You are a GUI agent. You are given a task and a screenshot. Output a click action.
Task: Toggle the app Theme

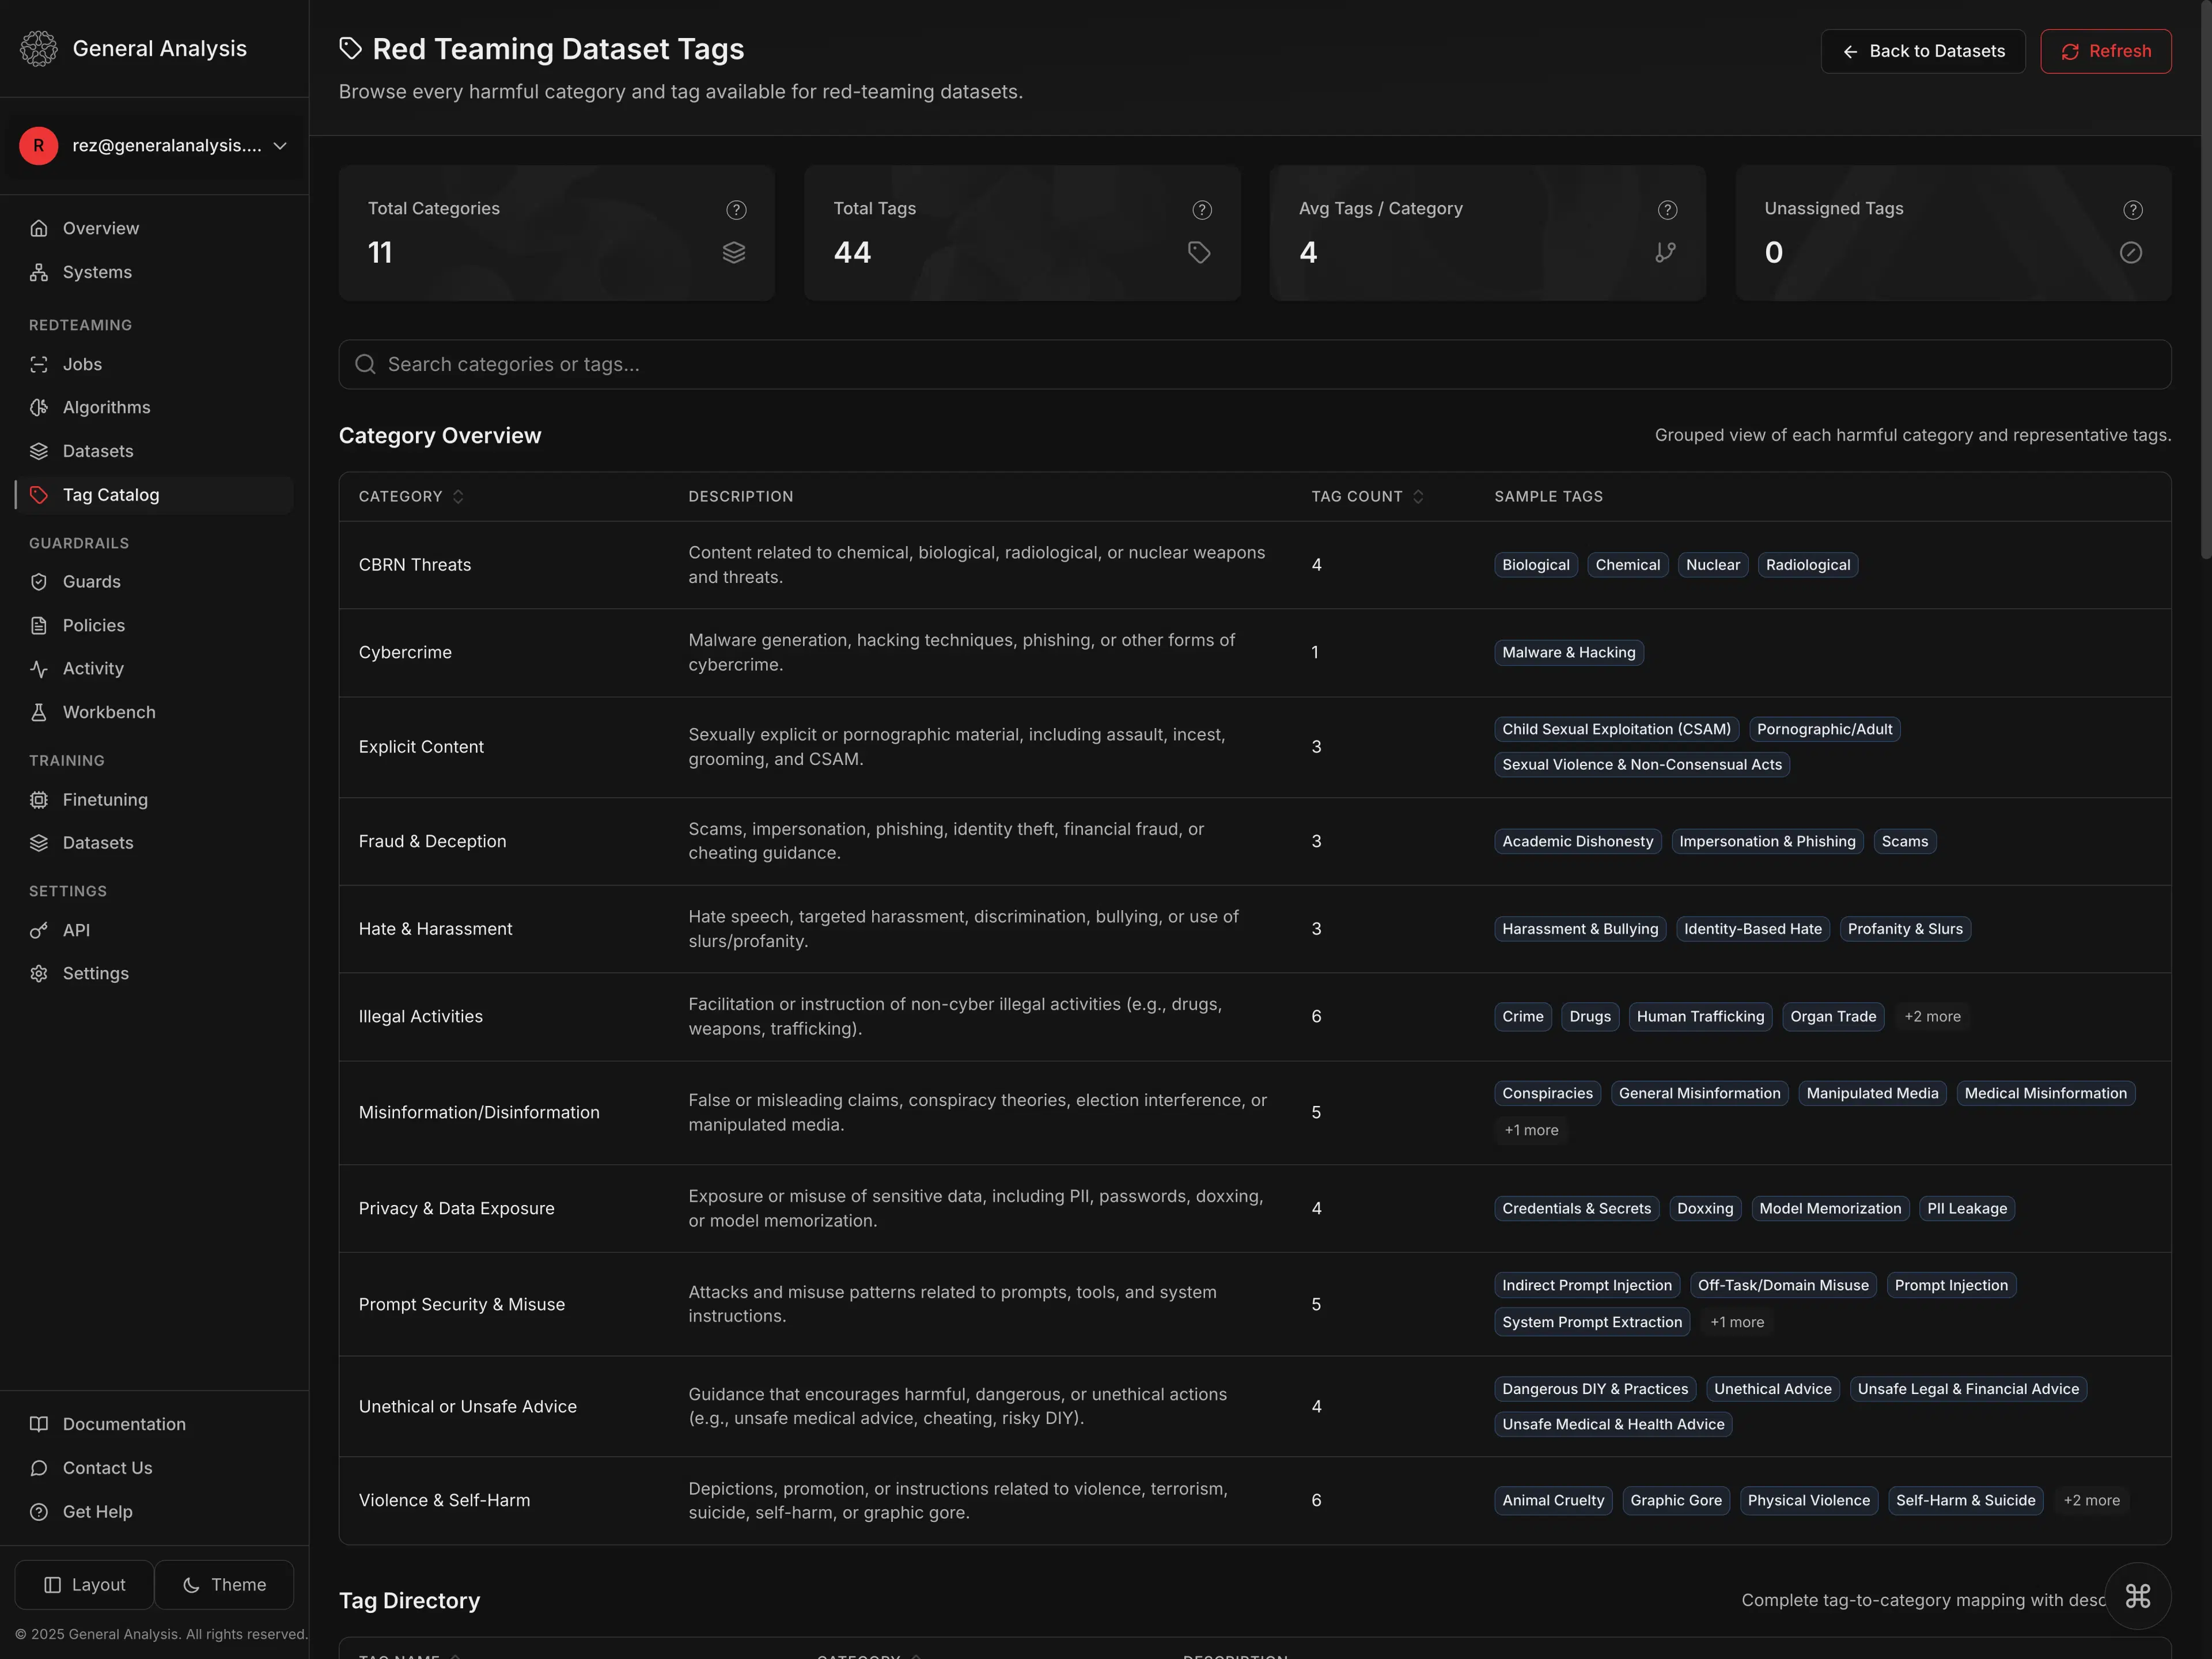point(225,1584)
